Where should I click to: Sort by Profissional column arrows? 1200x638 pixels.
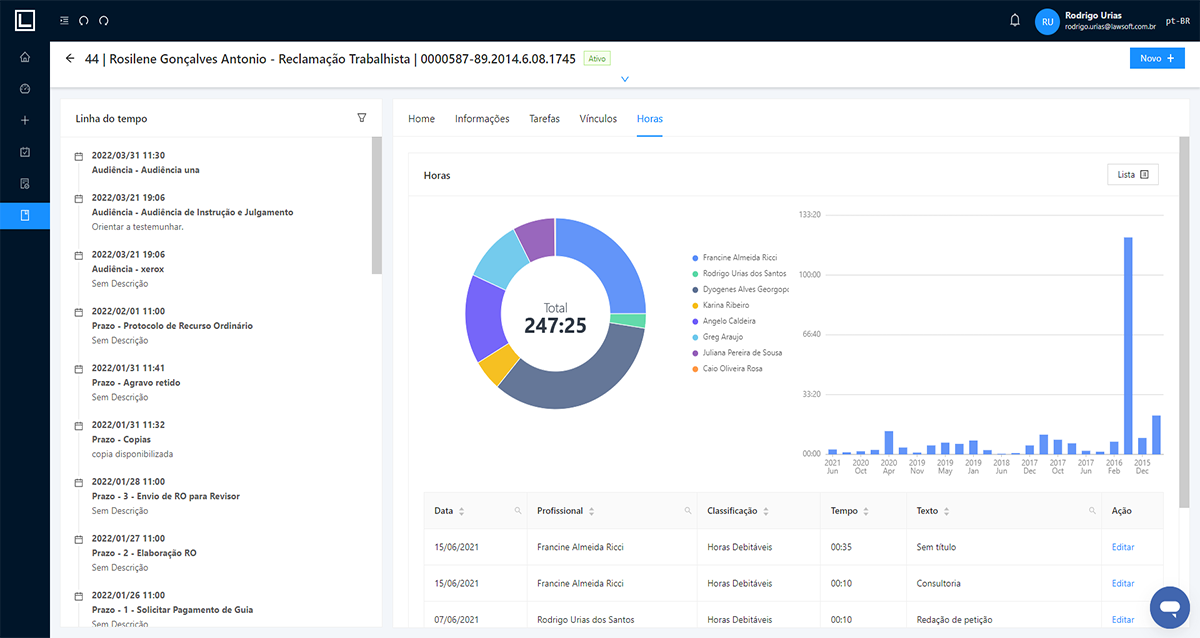click(x=592, y=511)
